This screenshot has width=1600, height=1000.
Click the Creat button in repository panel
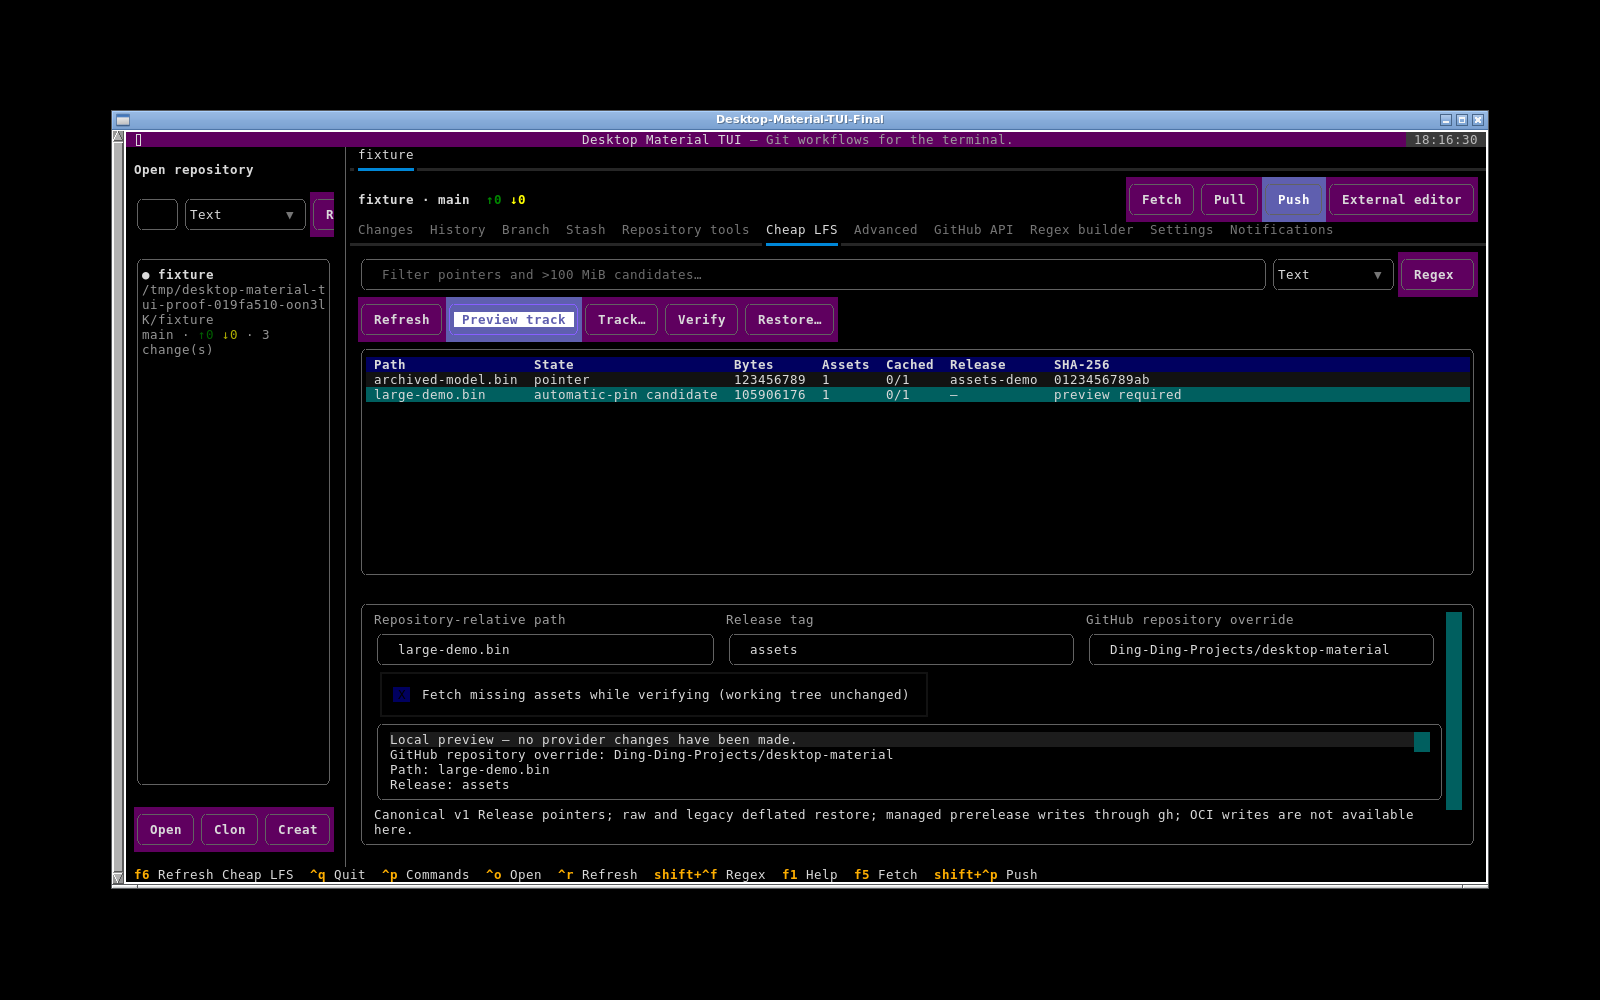pos(297,830)
